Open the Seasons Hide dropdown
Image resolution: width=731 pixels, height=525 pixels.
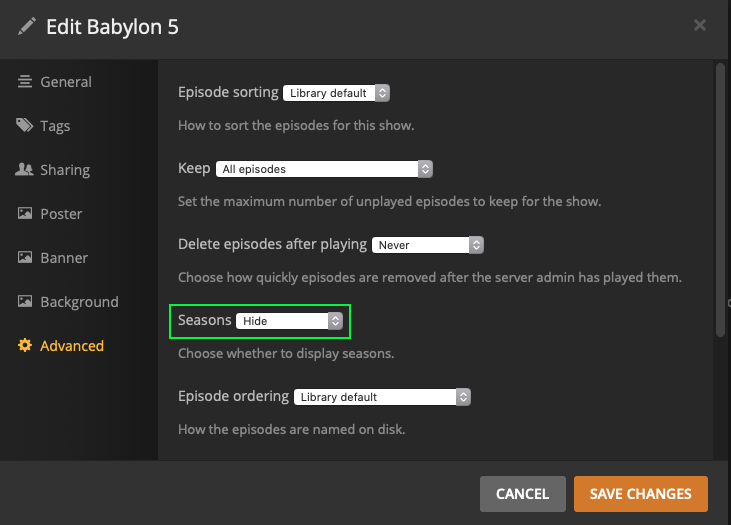pos(289,321)
